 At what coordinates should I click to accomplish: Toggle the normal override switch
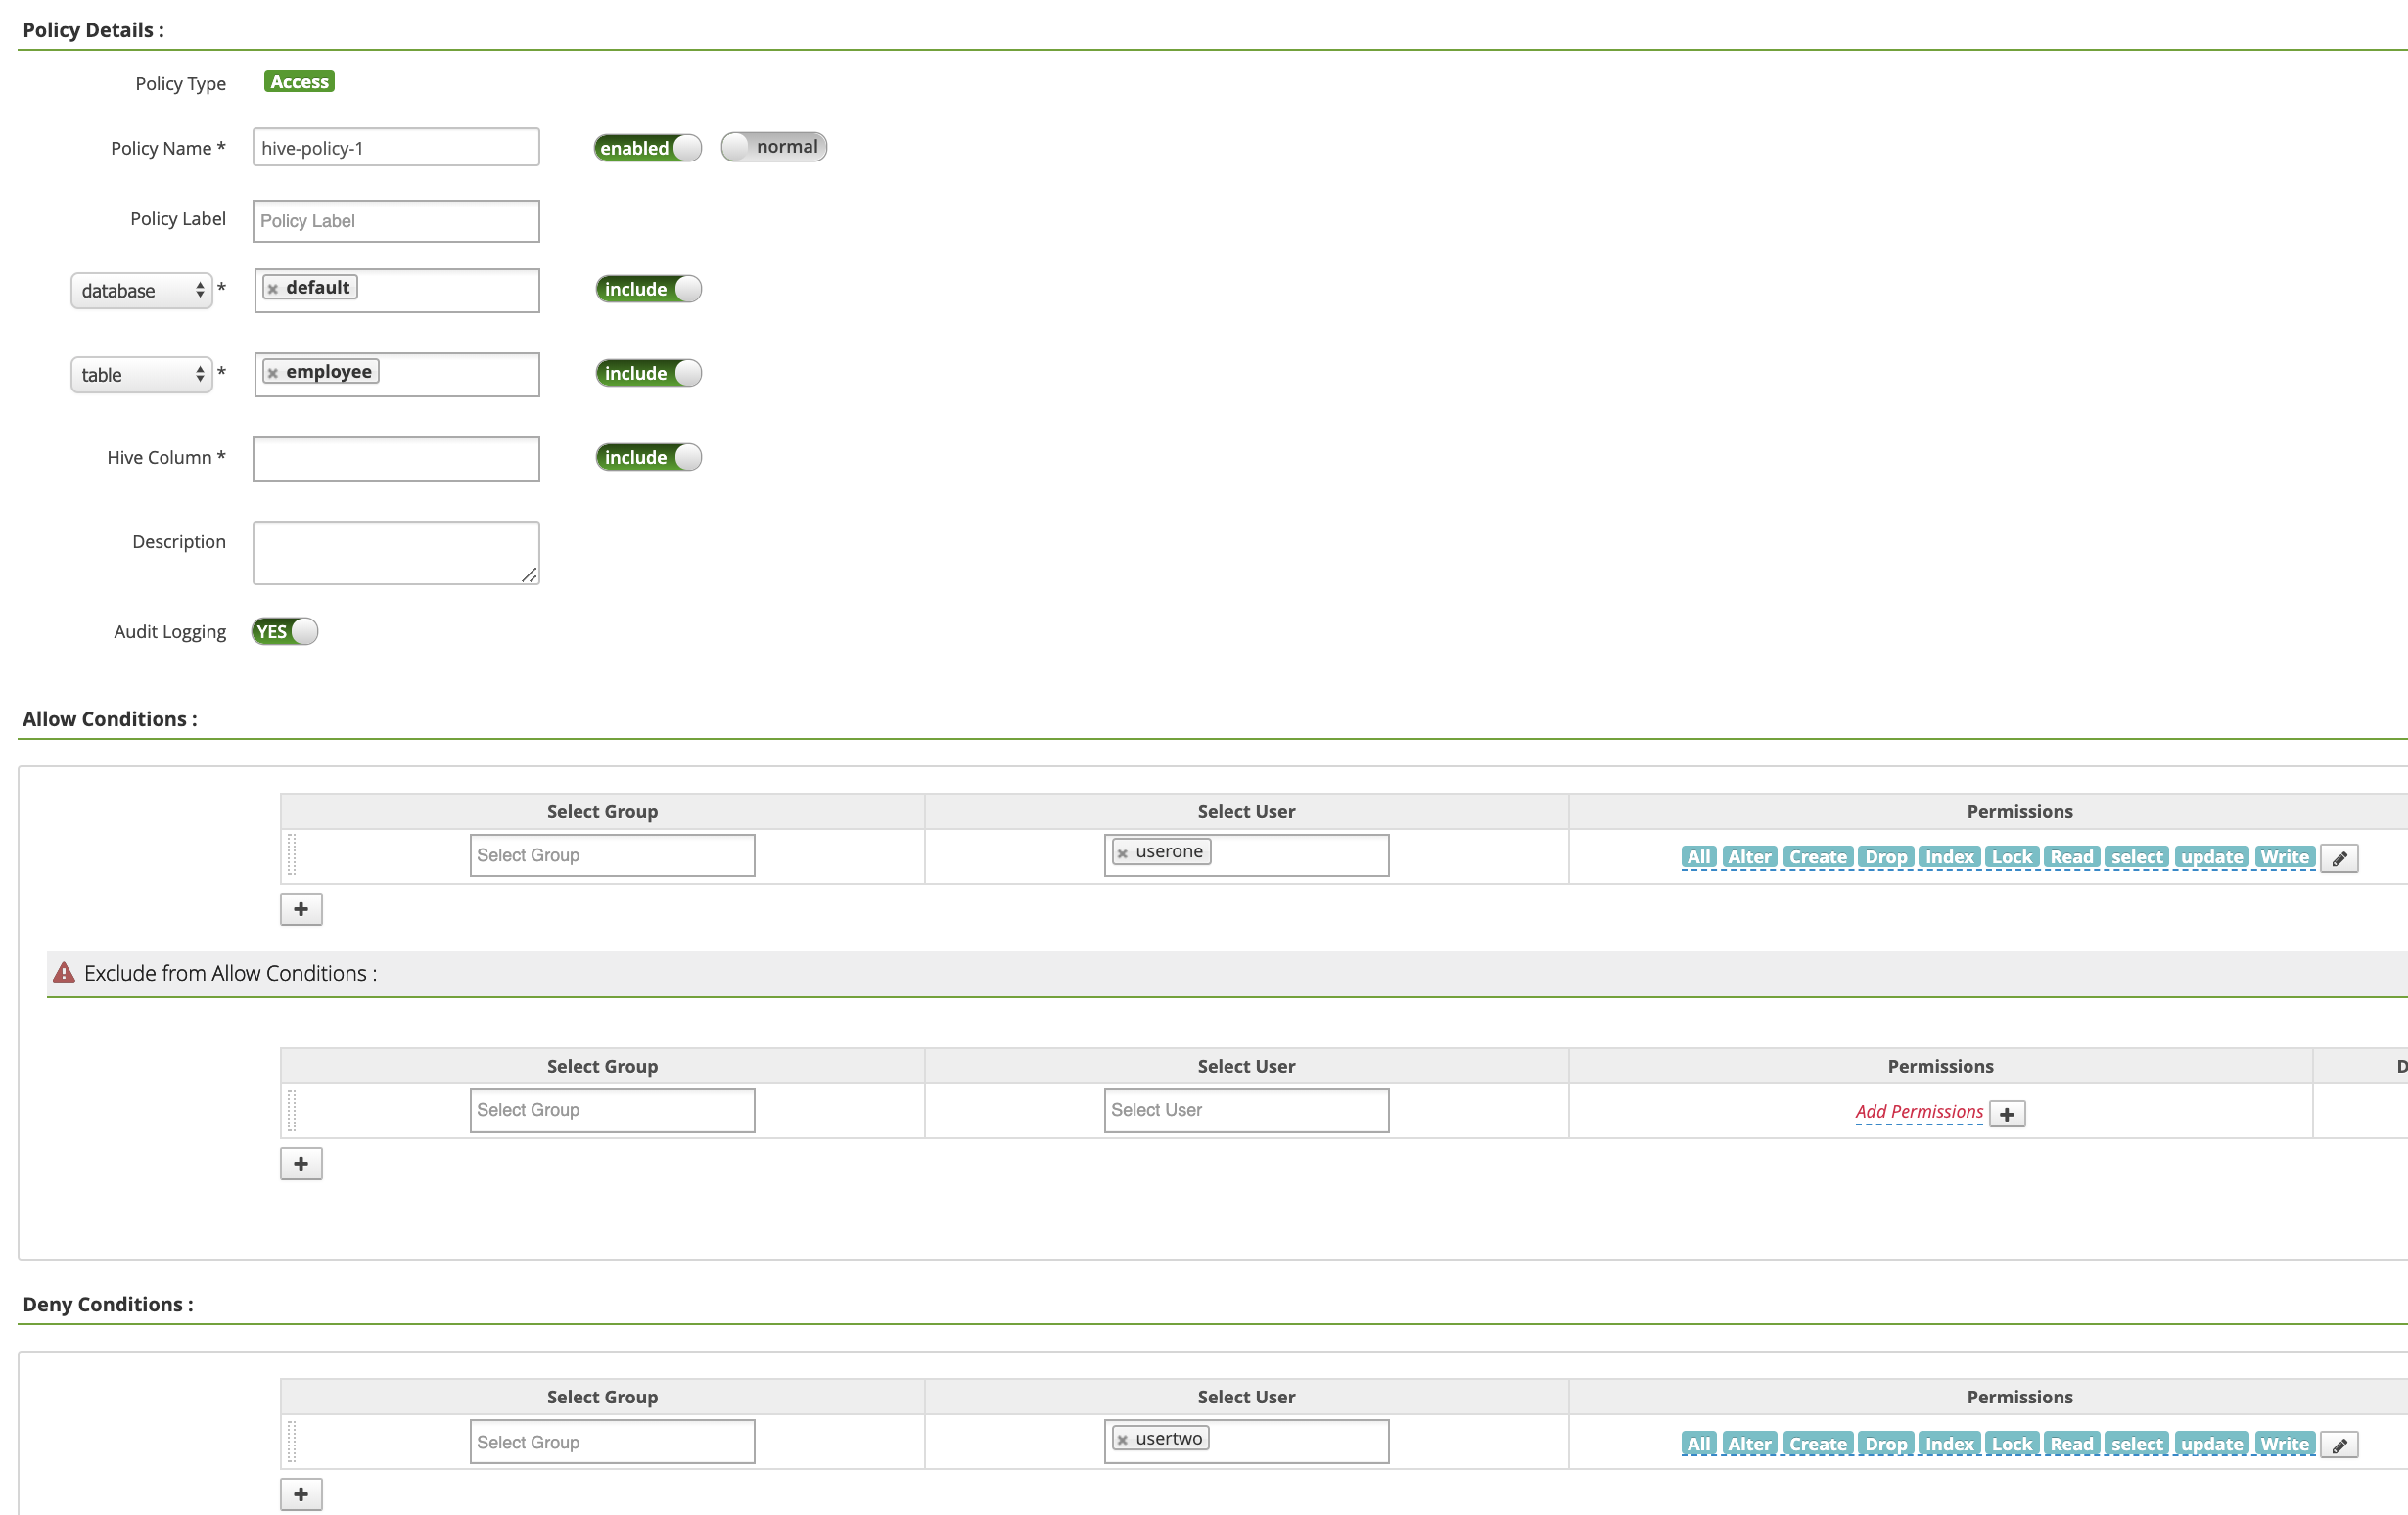click(773, 147)
